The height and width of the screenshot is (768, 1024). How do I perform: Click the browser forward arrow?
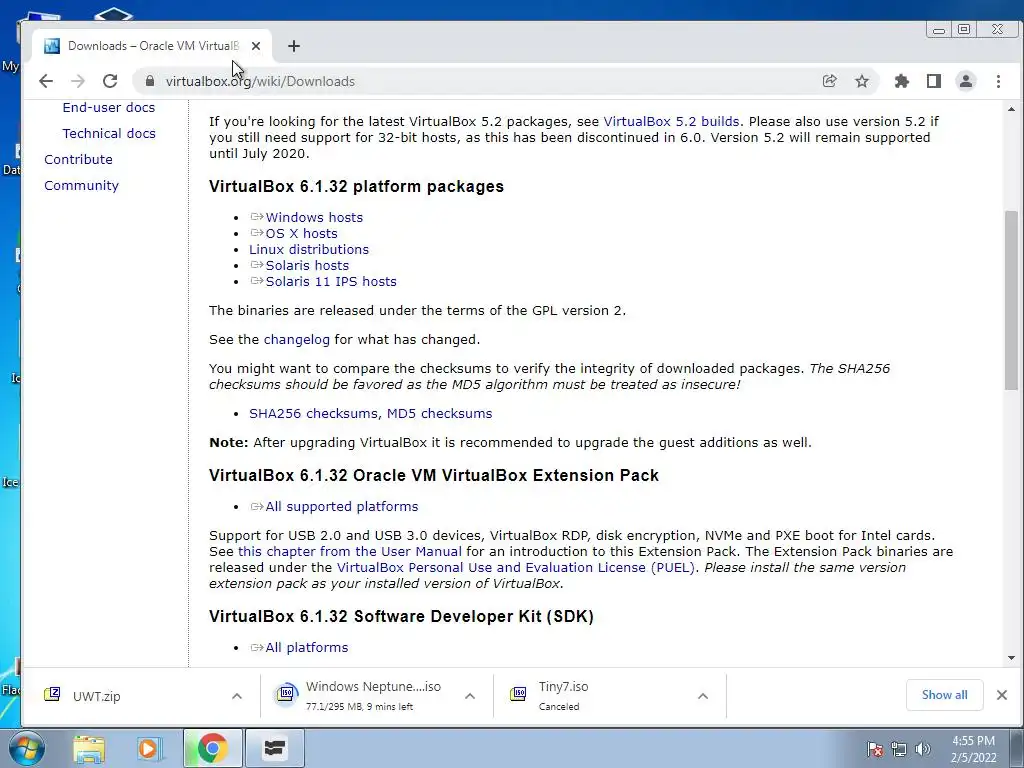(x=78, y=81)
